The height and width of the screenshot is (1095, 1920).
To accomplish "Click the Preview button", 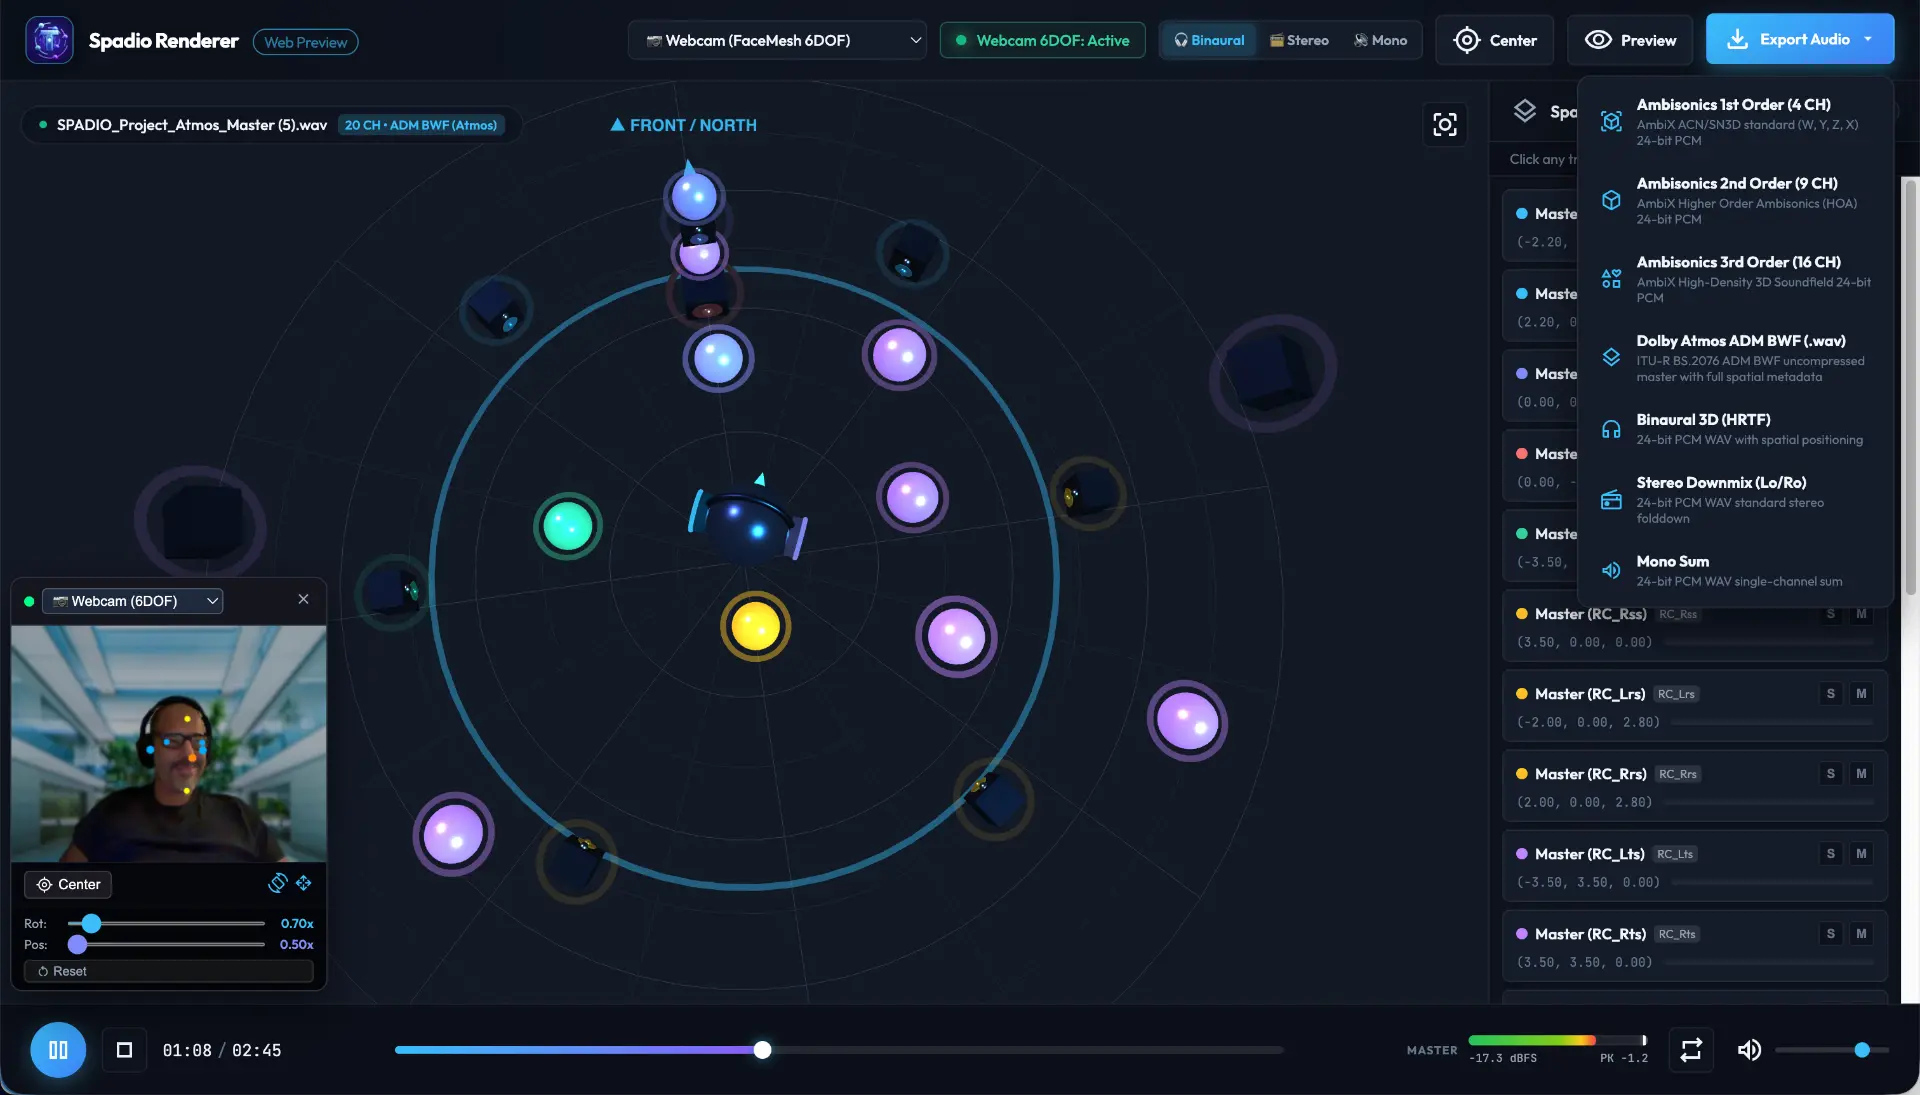I will point(1629,40).
